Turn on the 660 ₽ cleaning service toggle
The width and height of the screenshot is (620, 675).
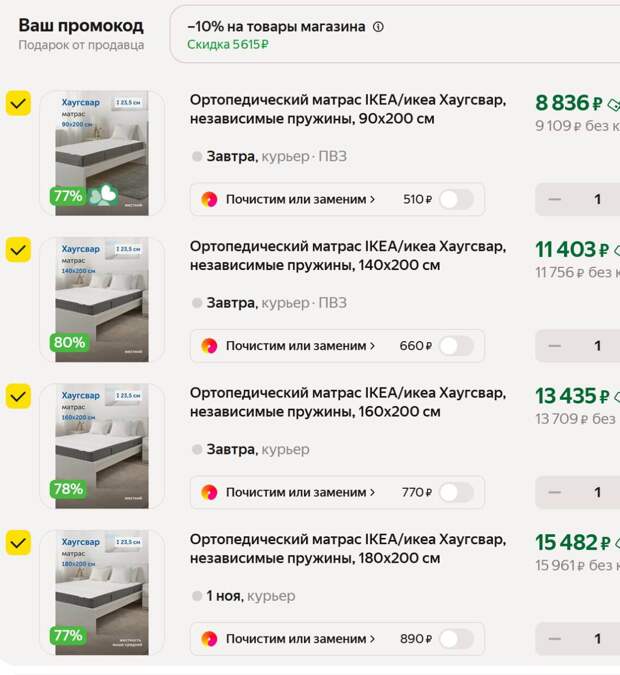[456, 345]
